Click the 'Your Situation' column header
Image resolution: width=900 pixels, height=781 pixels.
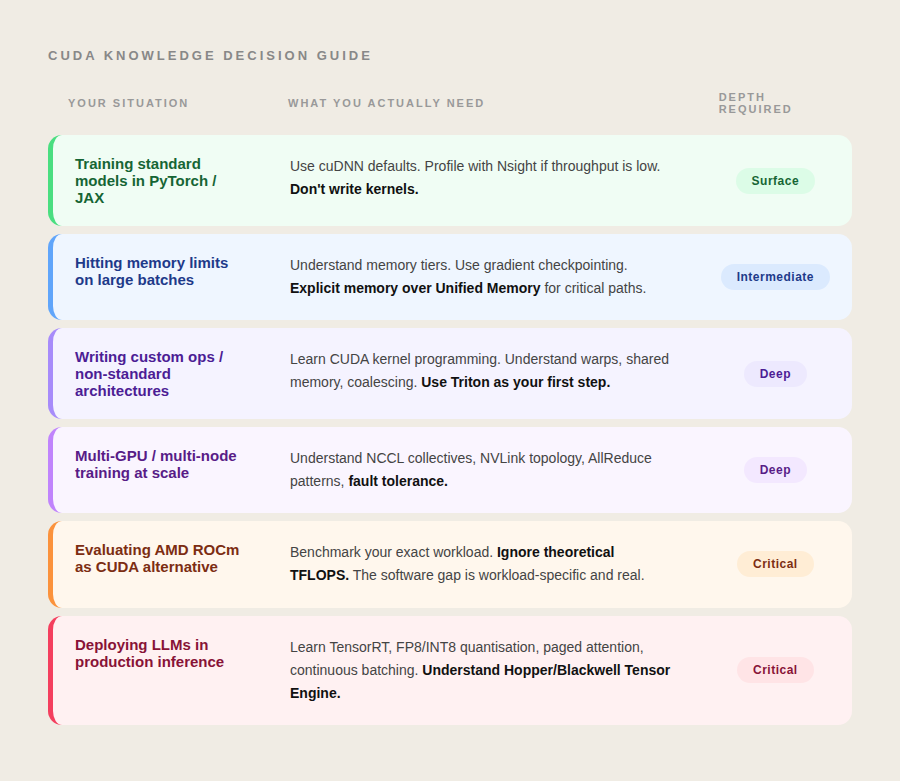click(128, 103)
